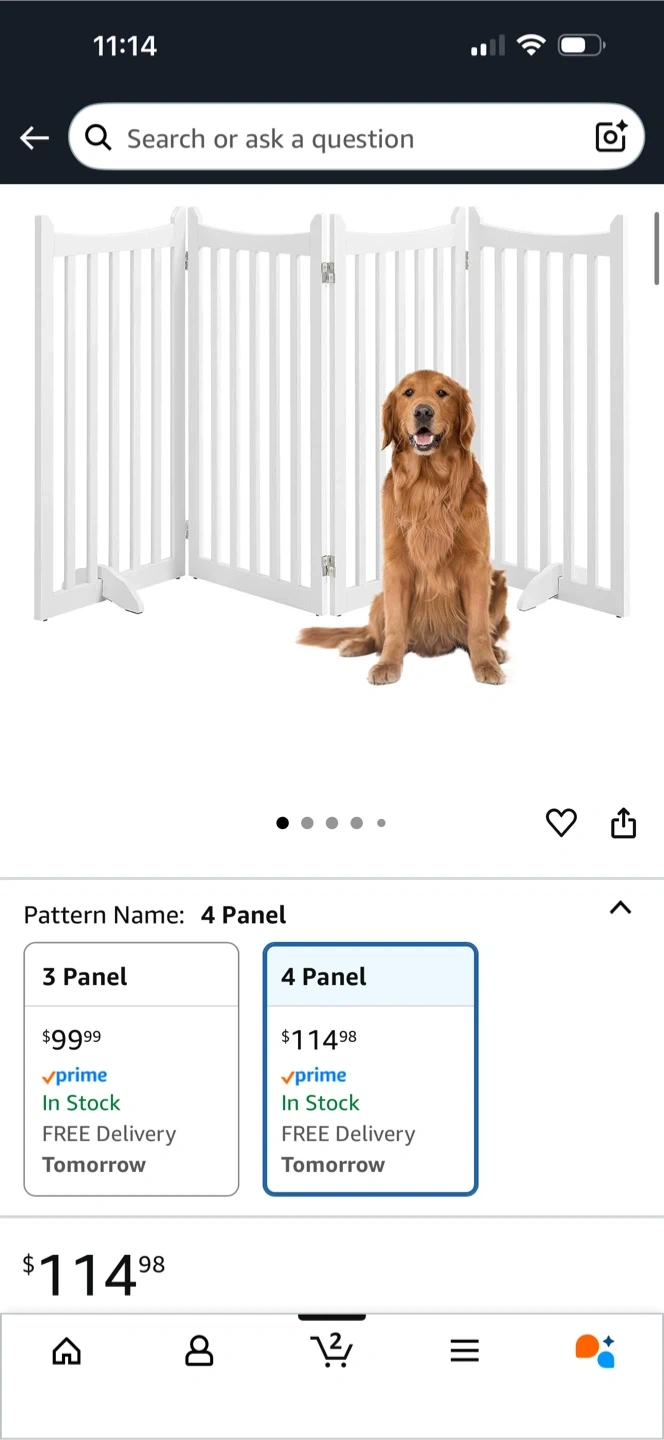664x1440 pixels.
Task: Collapse the Pattern Name section chevron
Action: point(620,908)
